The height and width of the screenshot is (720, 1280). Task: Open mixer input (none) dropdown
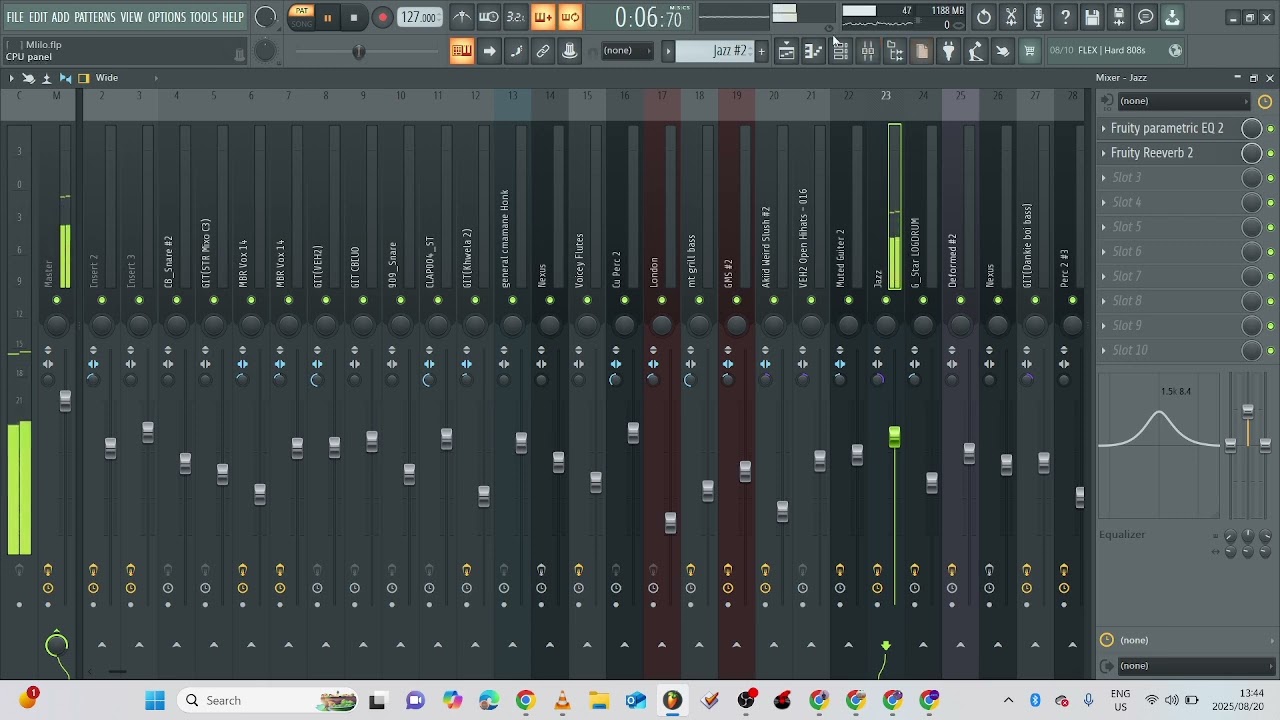1183,101
